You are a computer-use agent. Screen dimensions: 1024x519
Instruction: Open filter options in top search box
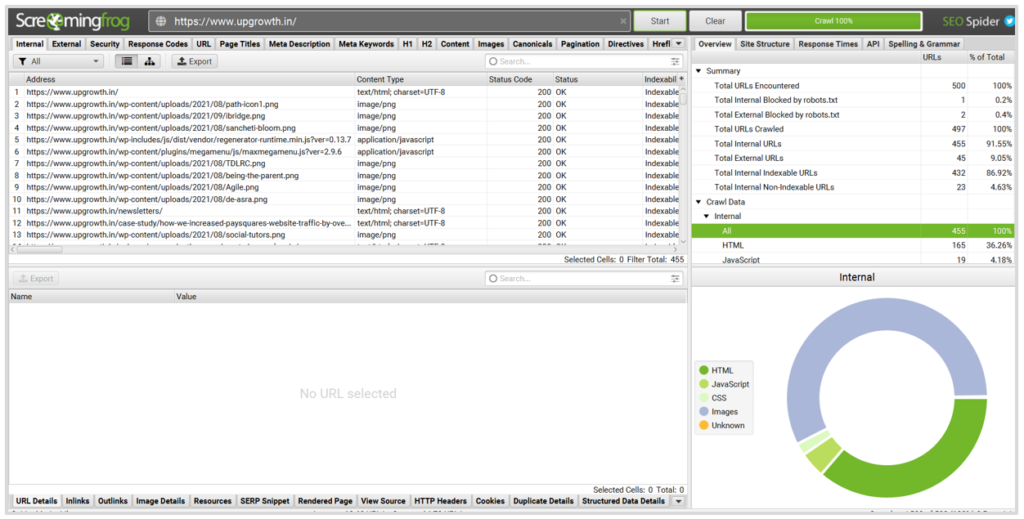coord(675,61)
